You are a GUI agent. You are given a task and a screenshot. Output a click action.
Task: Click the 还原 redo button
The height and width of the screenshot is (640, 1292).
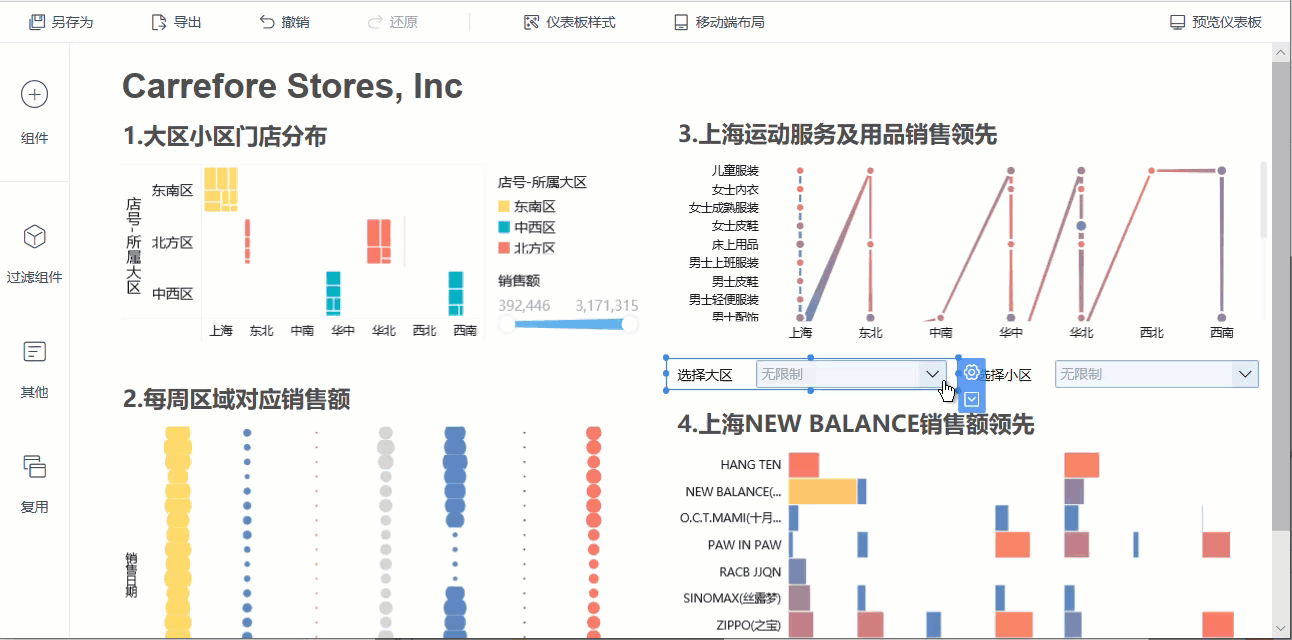(x=393, y=22)
